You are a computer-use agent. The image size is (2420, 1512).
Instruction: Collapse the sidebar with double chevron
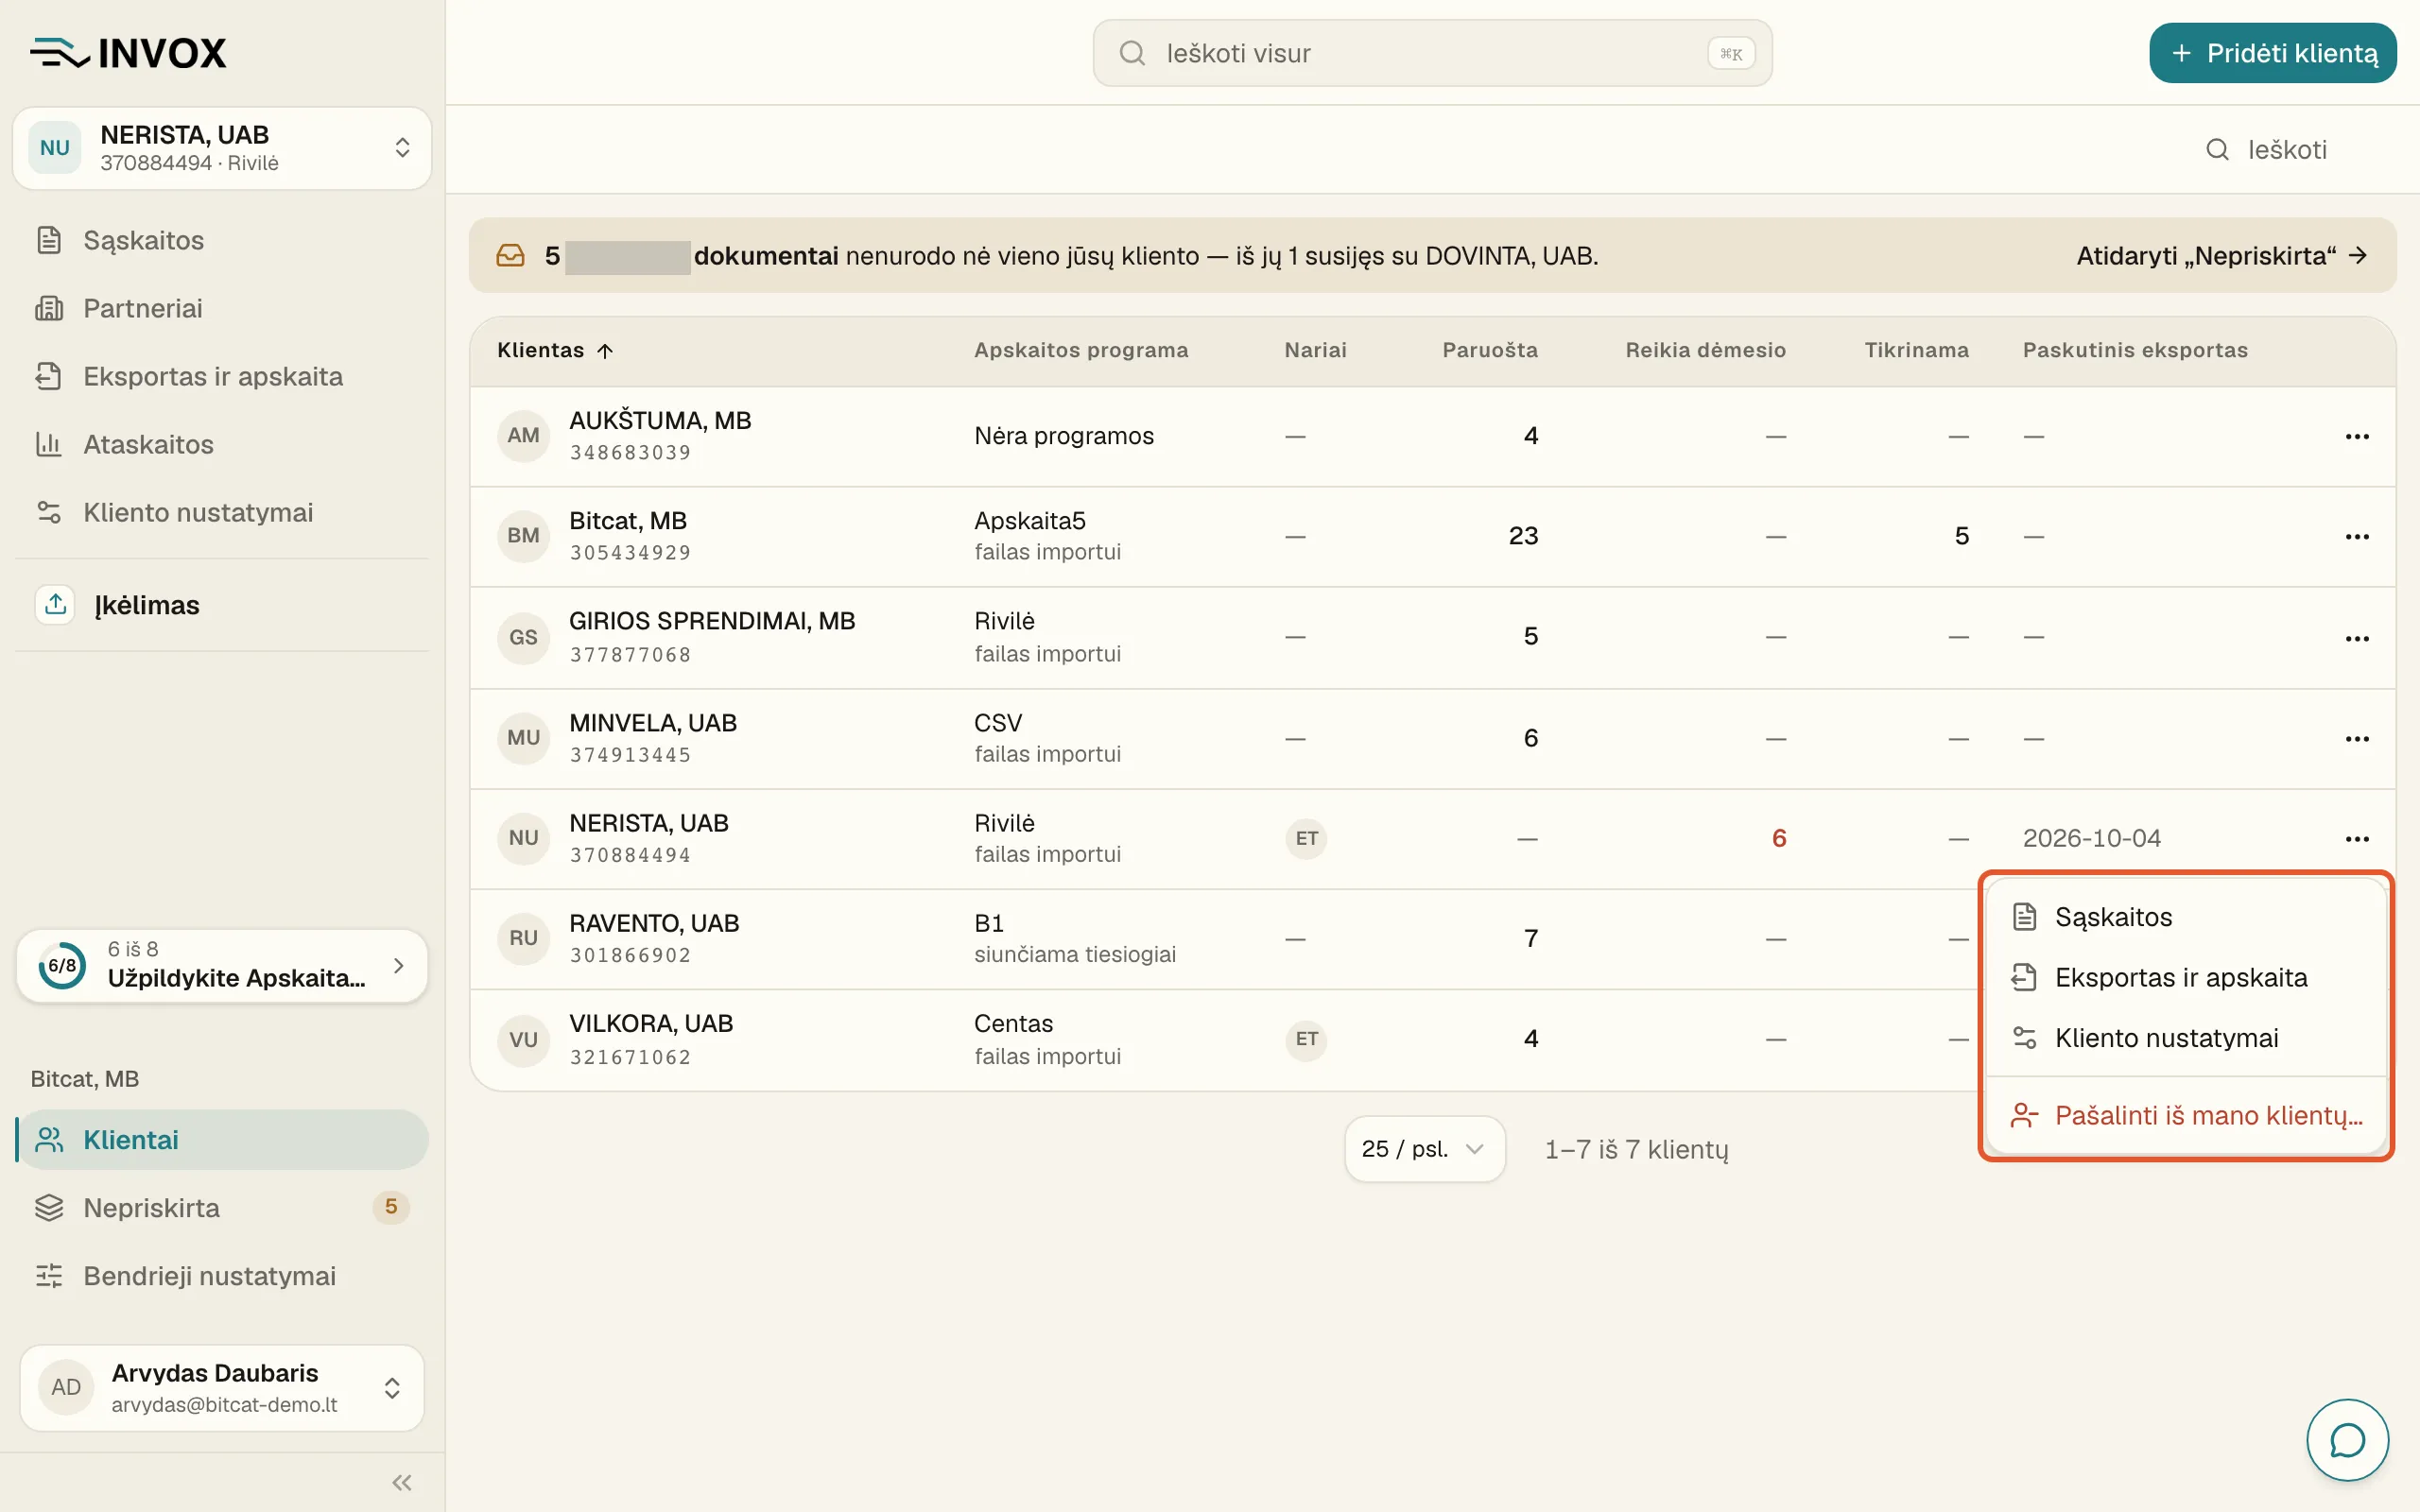tap(402, 1483)
